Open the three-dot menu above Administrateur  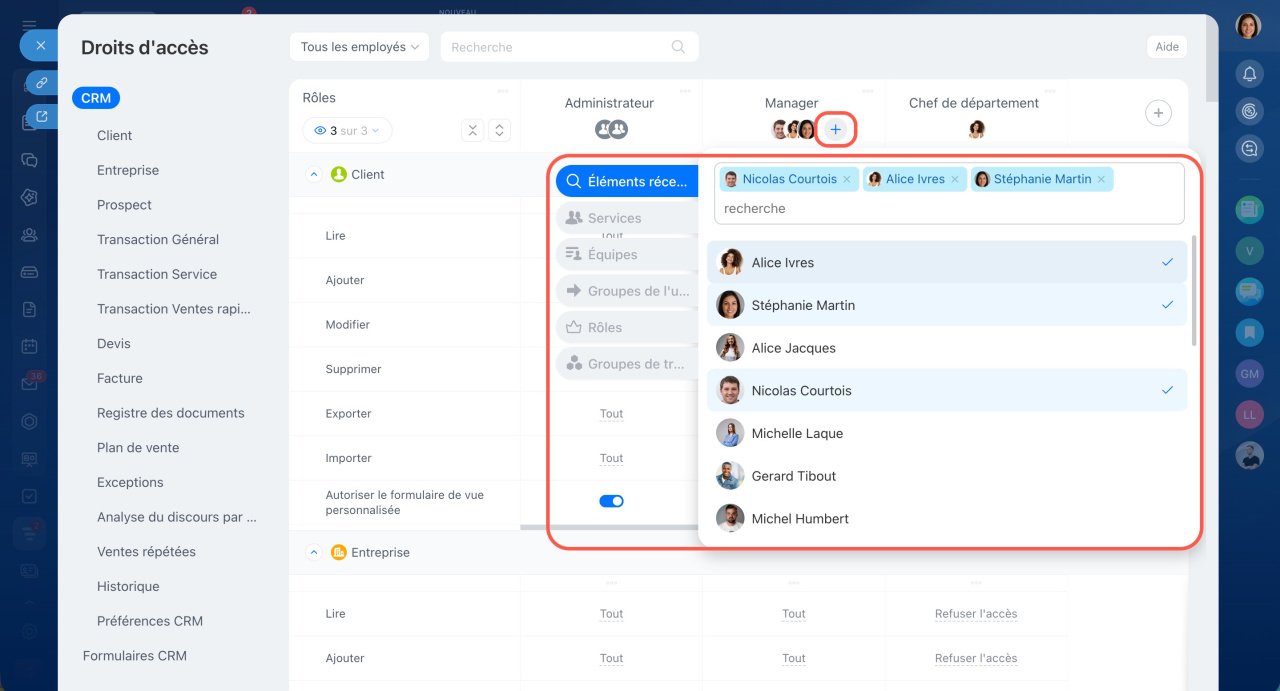point(685,91)
